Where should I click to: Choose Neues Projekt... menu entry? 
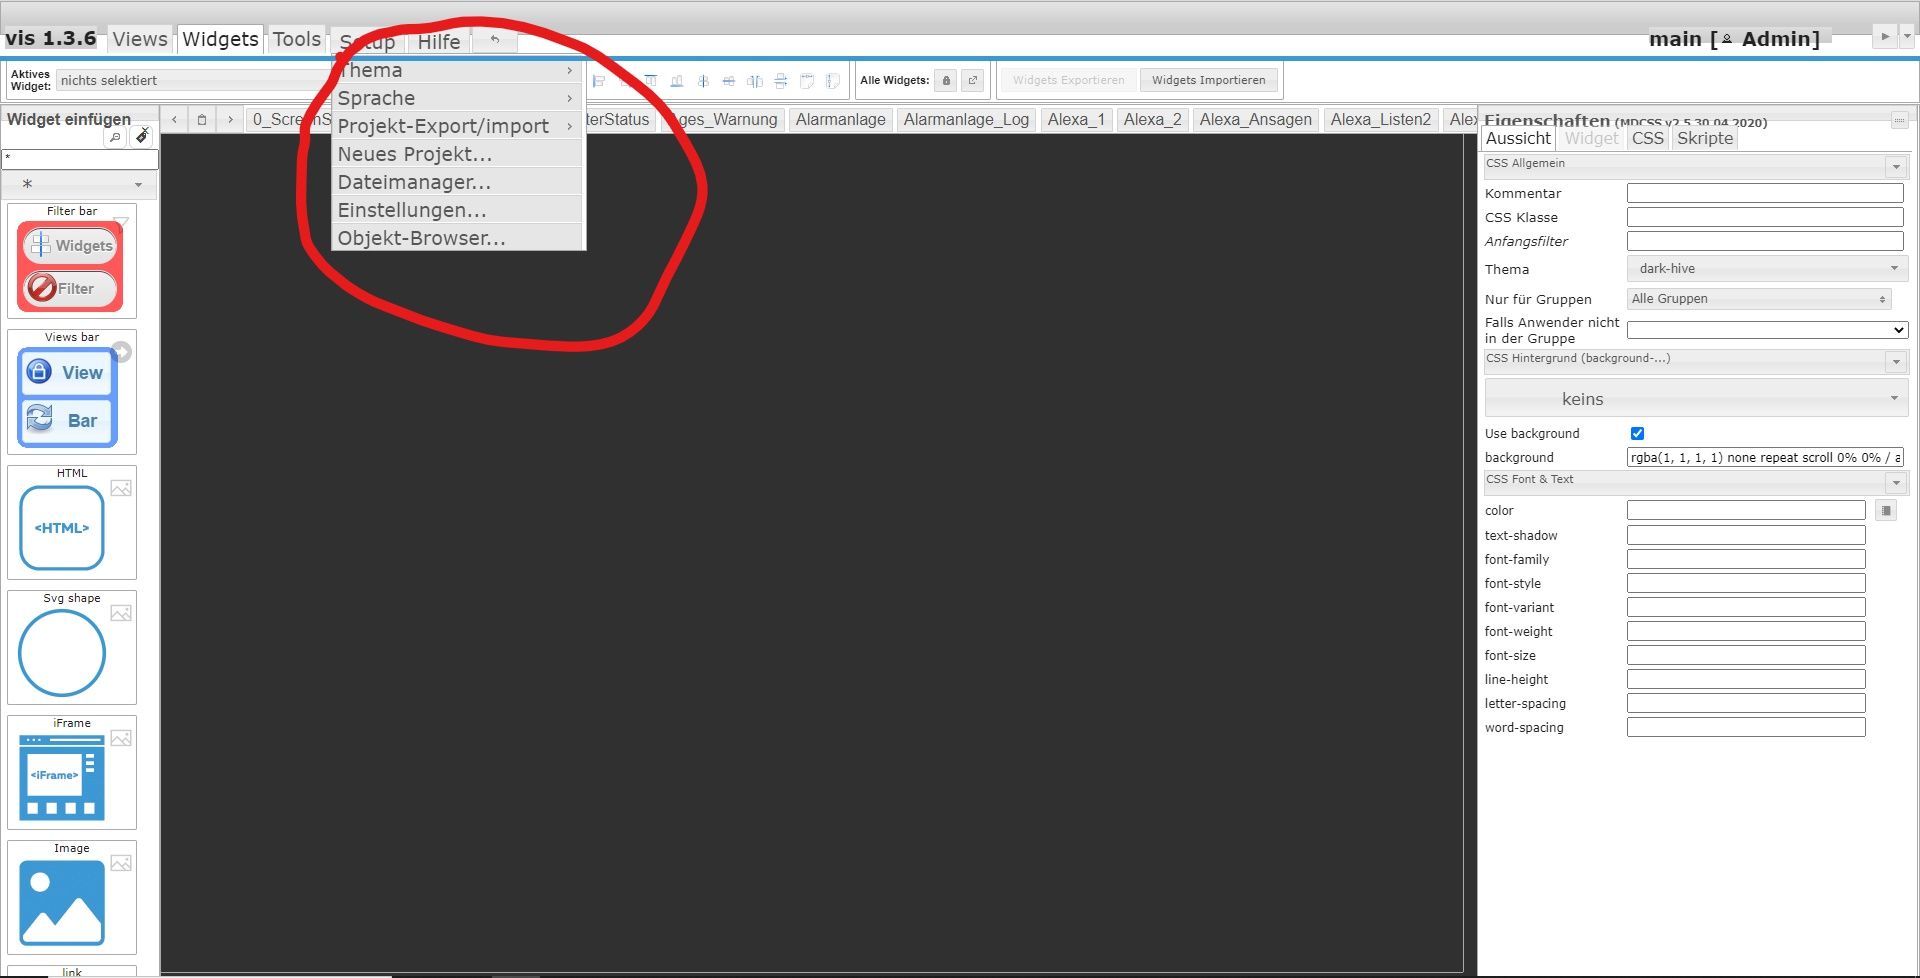[x=457, y=154]
